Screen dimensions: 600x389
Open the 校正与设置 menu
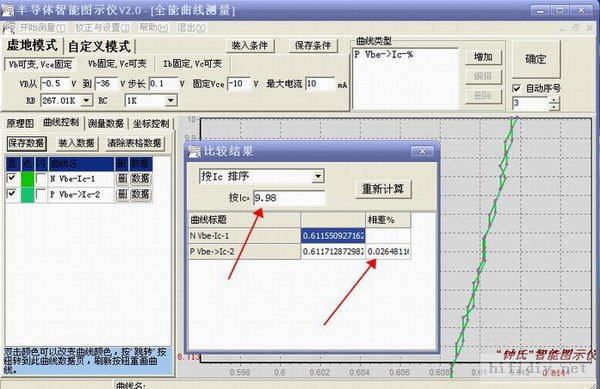tap(102, 28)
